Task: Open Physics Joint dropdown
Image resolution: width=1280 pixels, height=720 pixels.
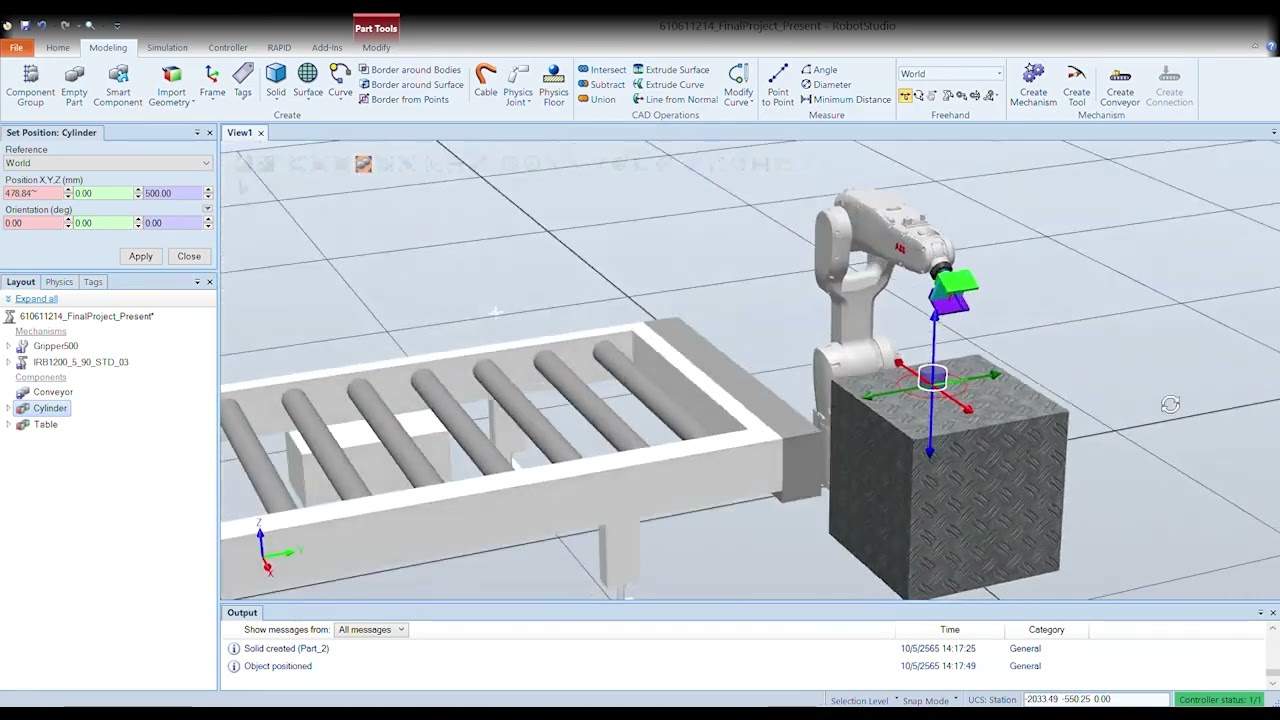Action: 518,86
